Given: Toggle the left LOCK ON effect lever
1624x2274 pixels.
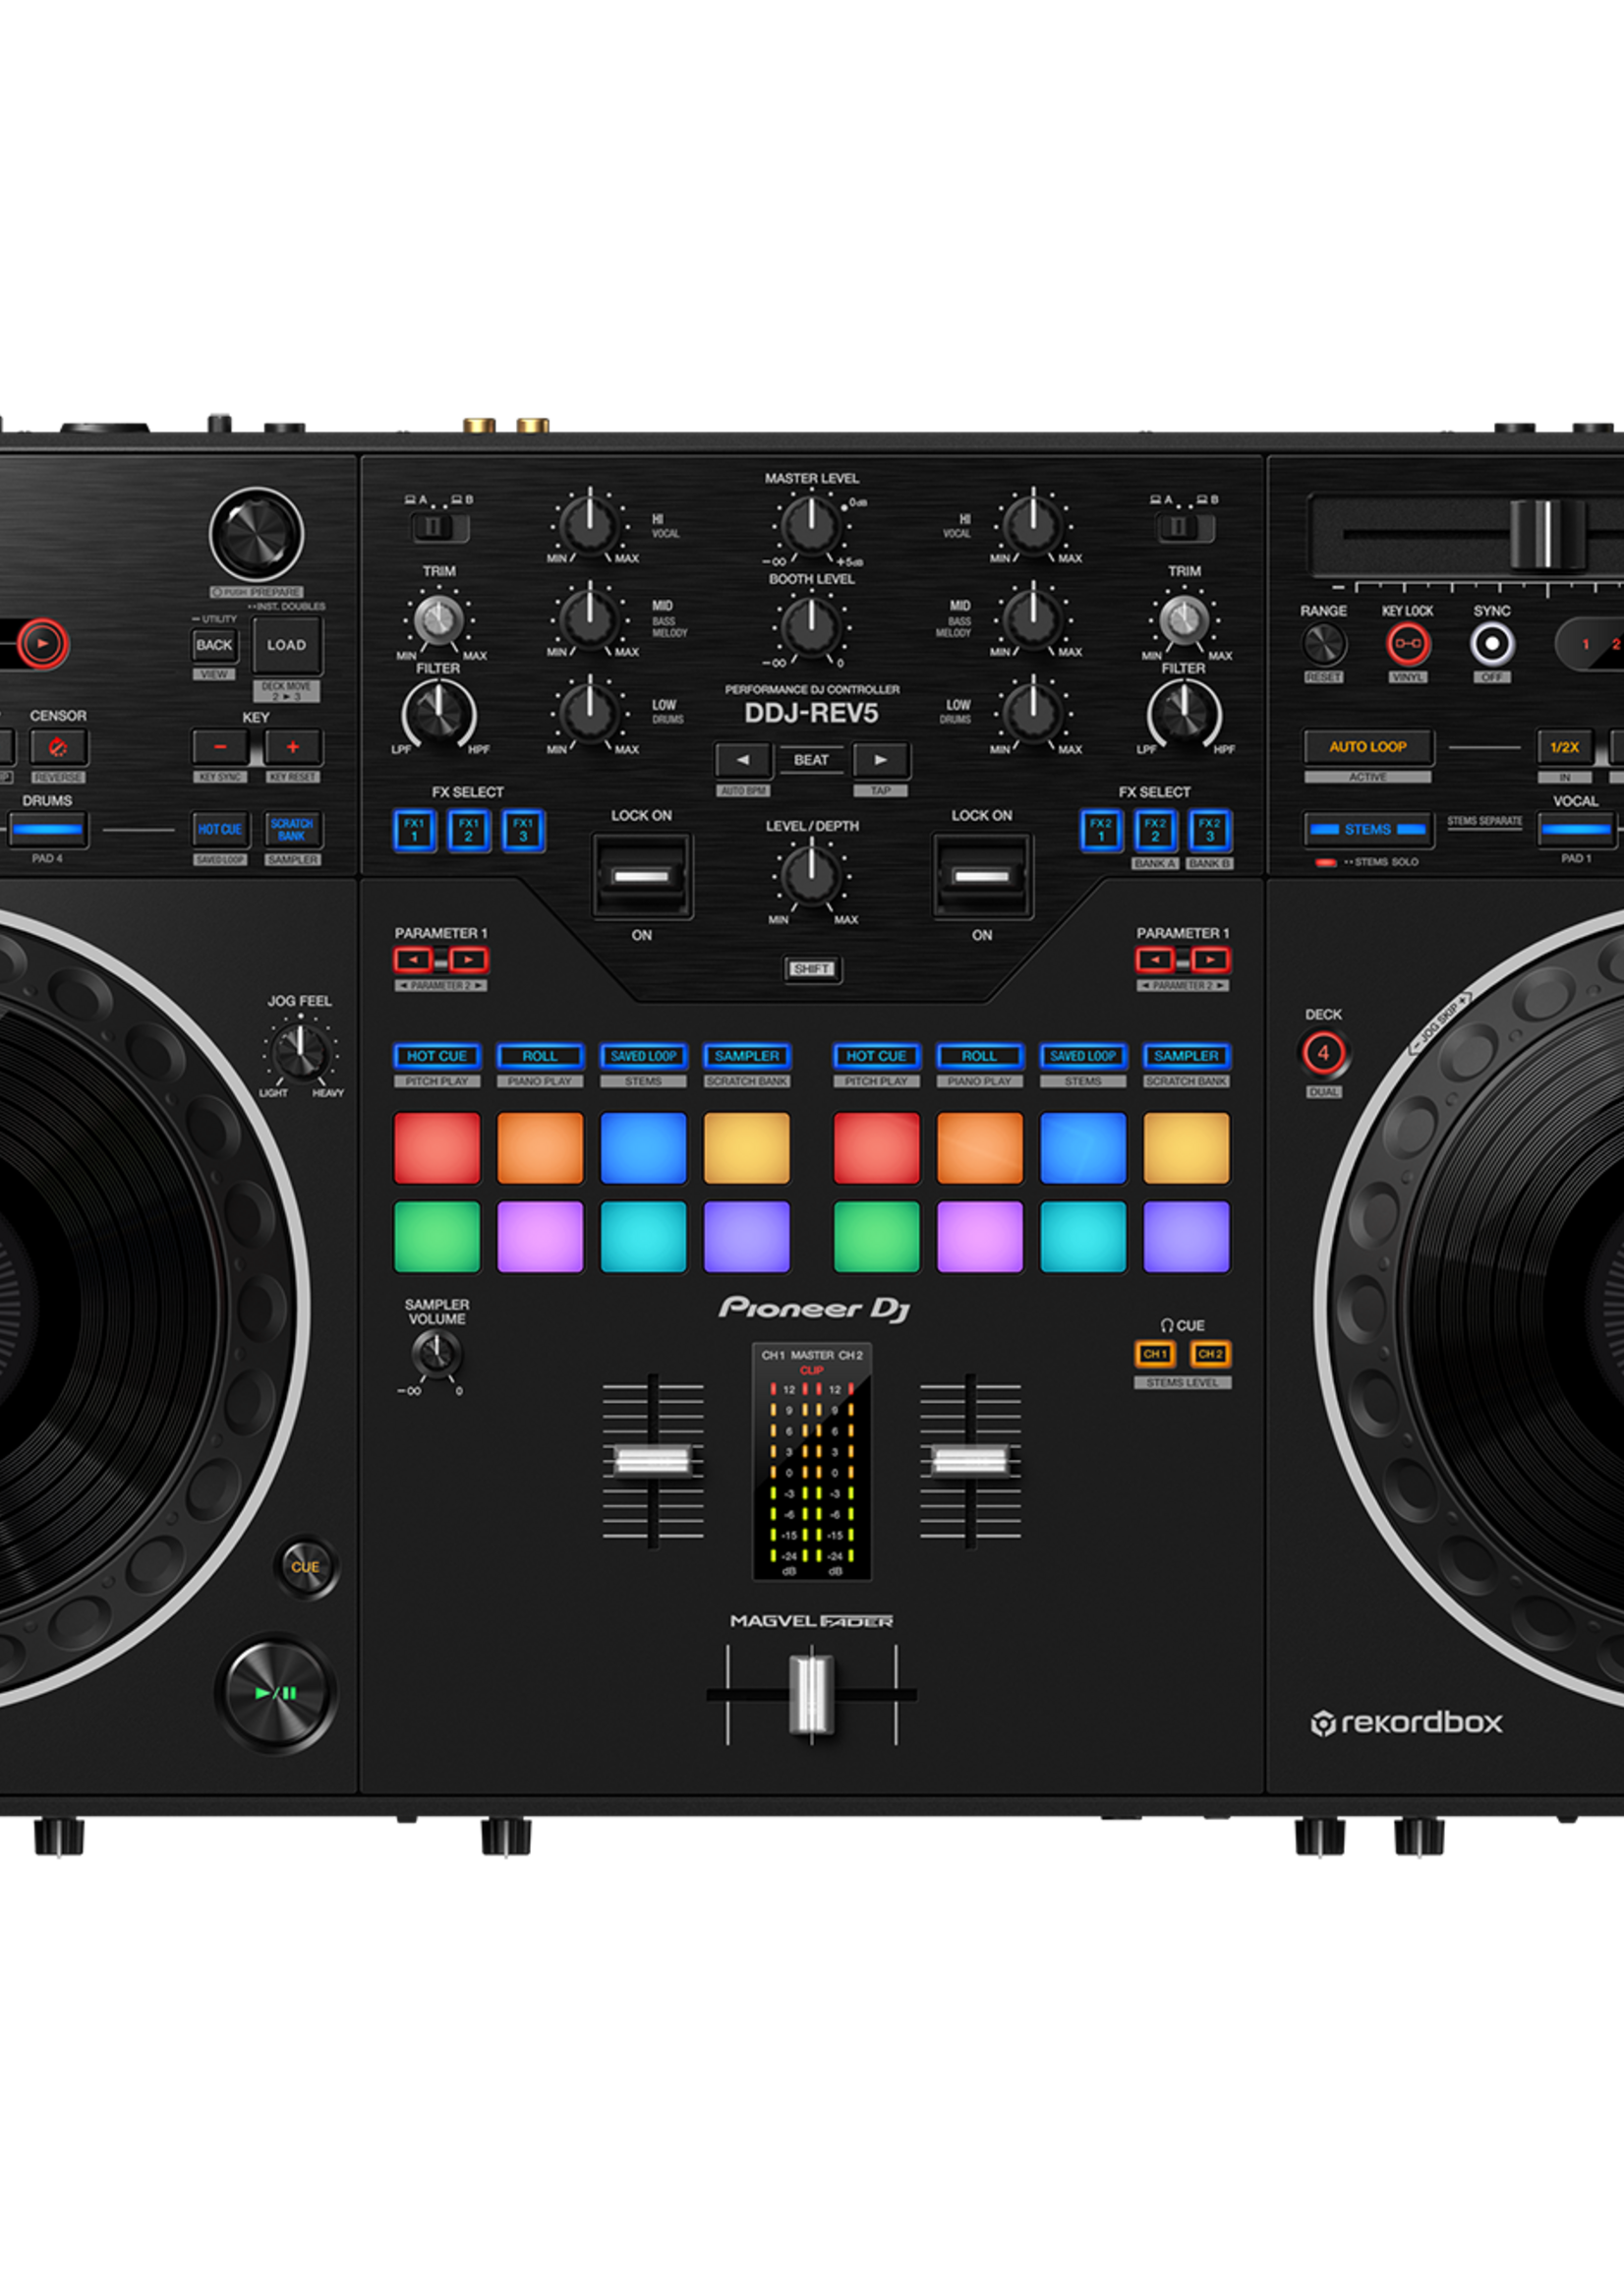Looking at the screenshot, I should (641, 877).
